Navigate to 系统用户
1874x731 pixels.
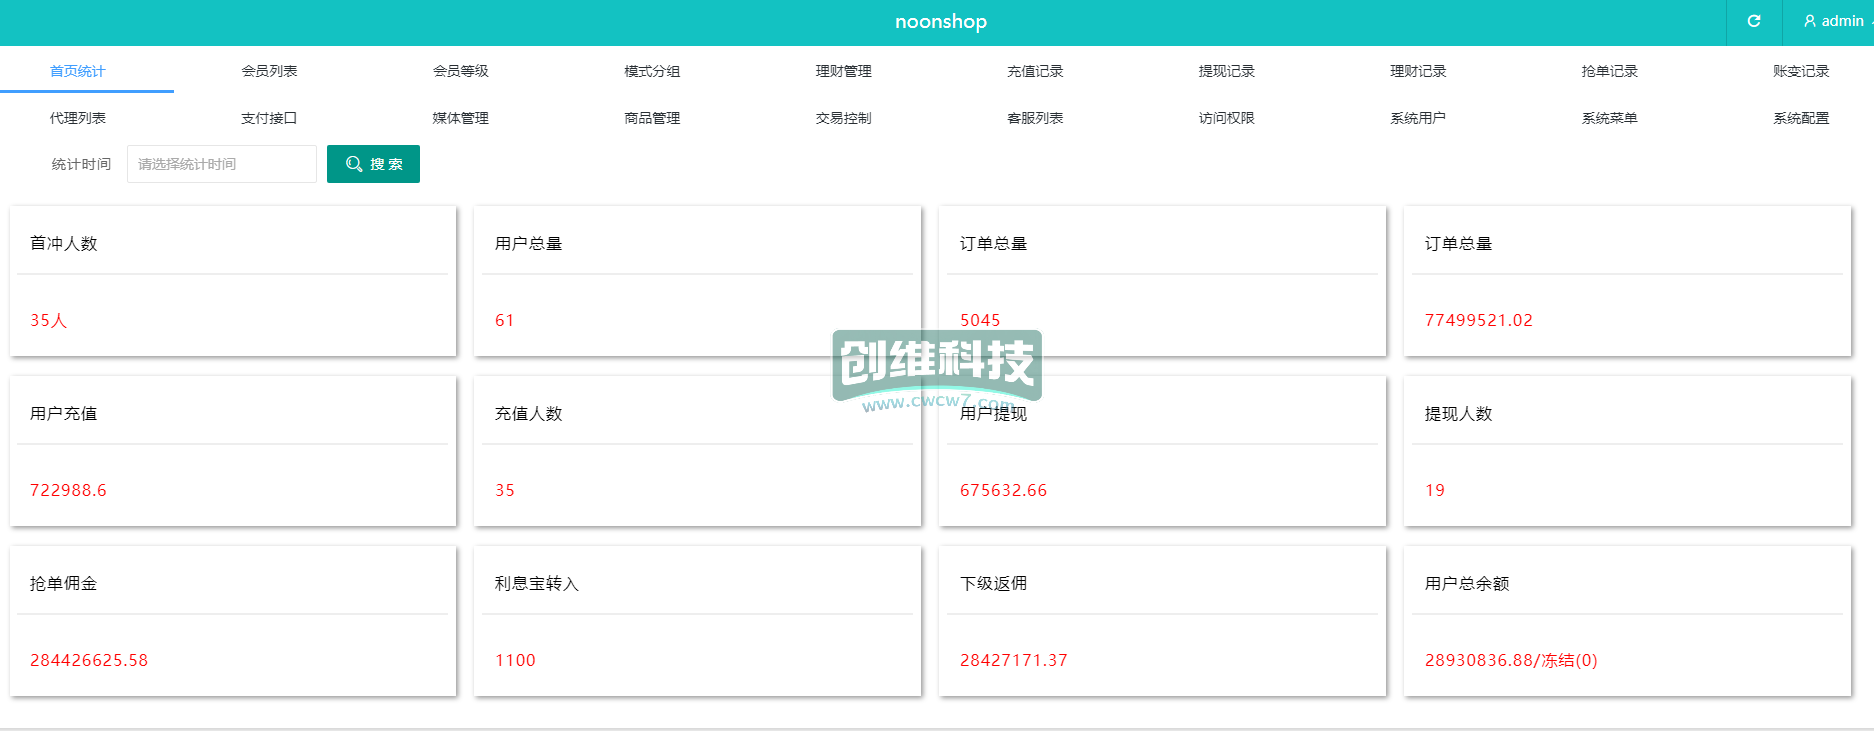pos(1418,118)
